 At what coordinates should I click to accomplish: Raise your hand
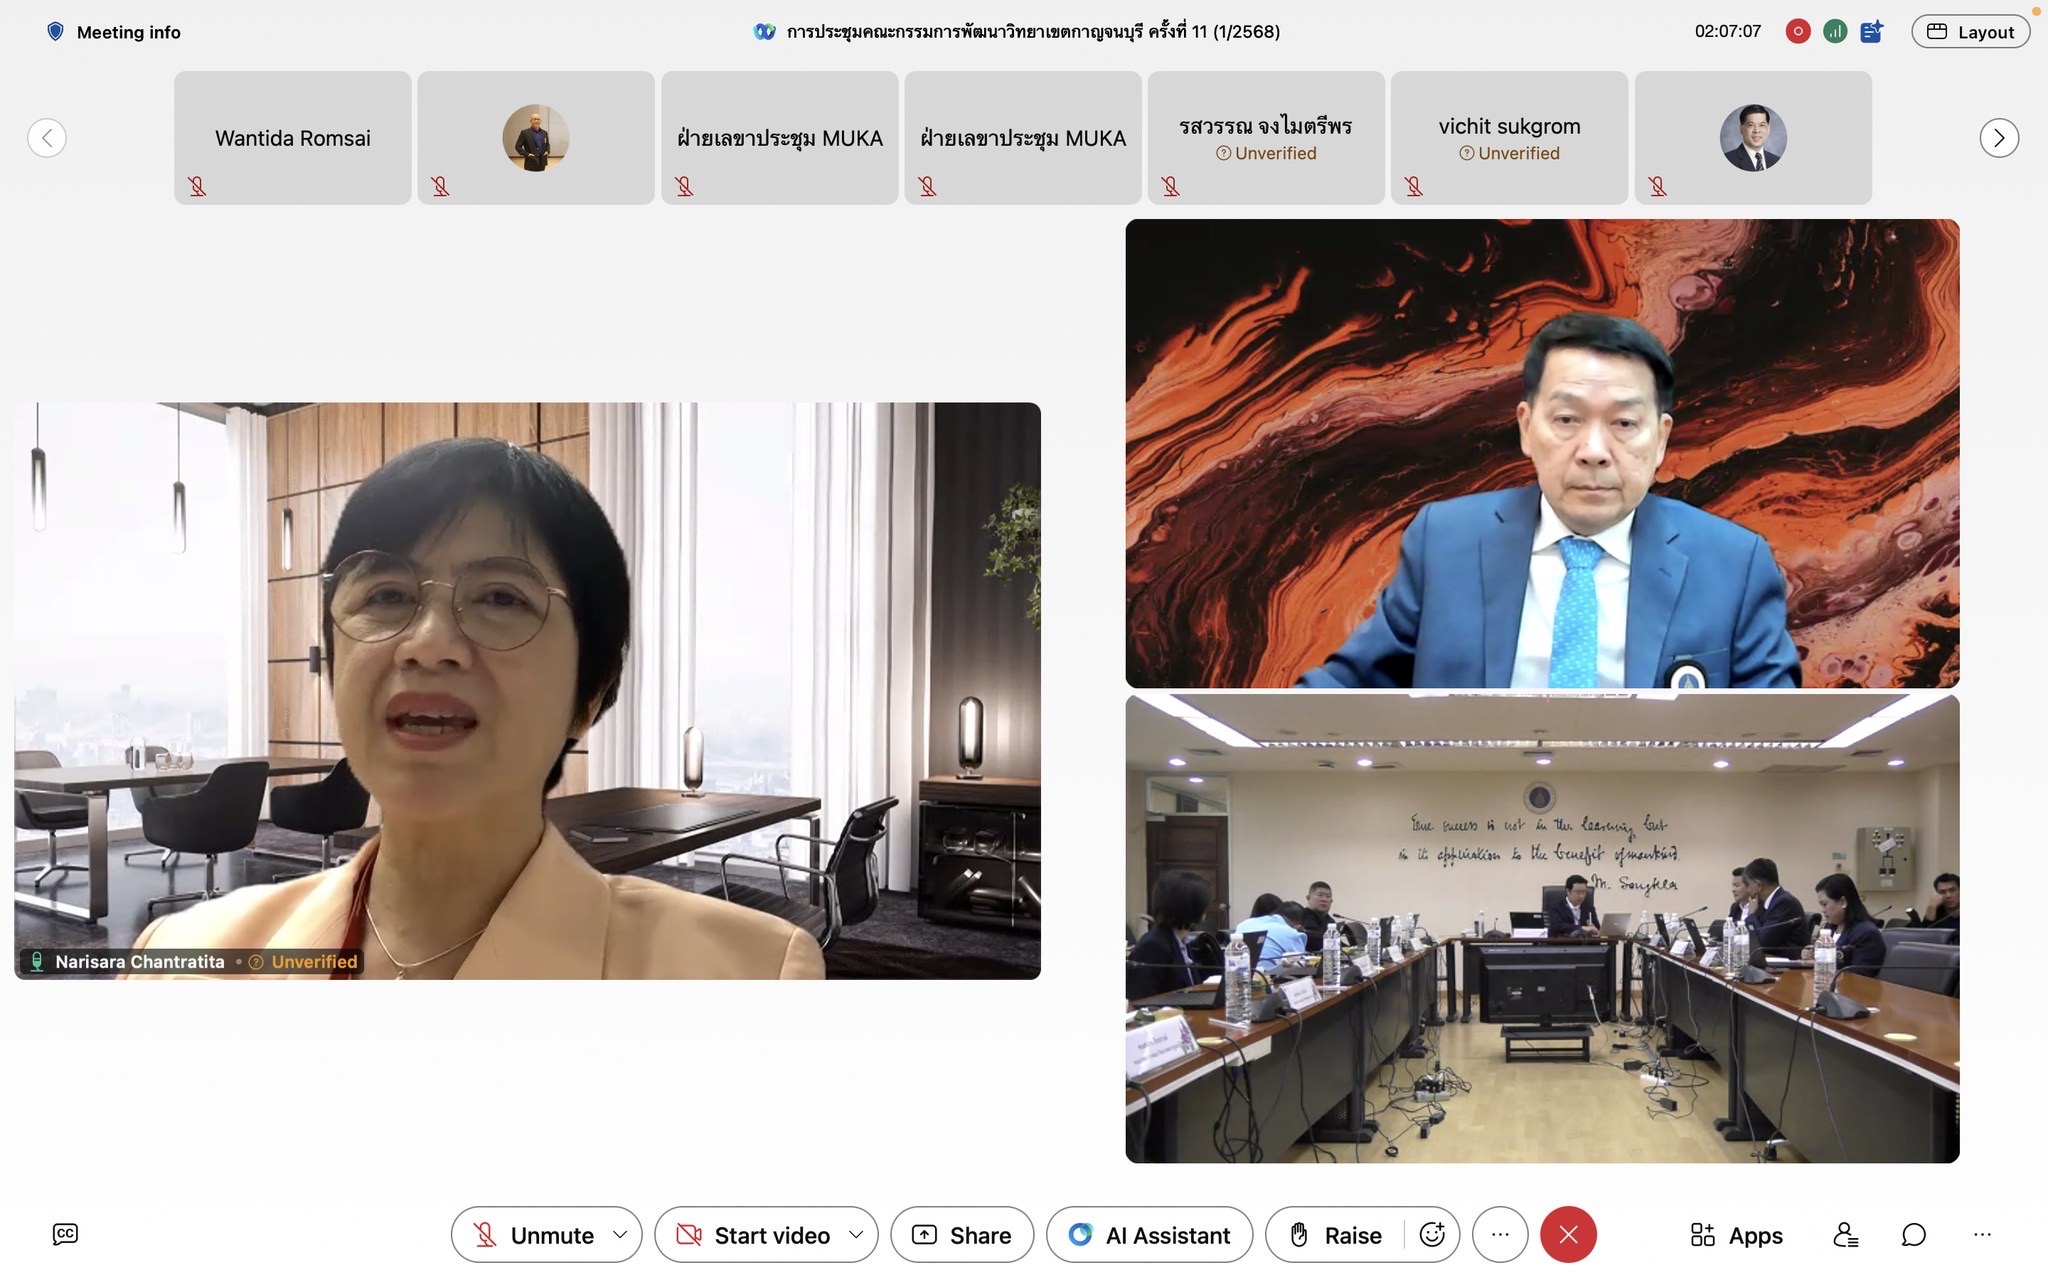[1336, 1235]
